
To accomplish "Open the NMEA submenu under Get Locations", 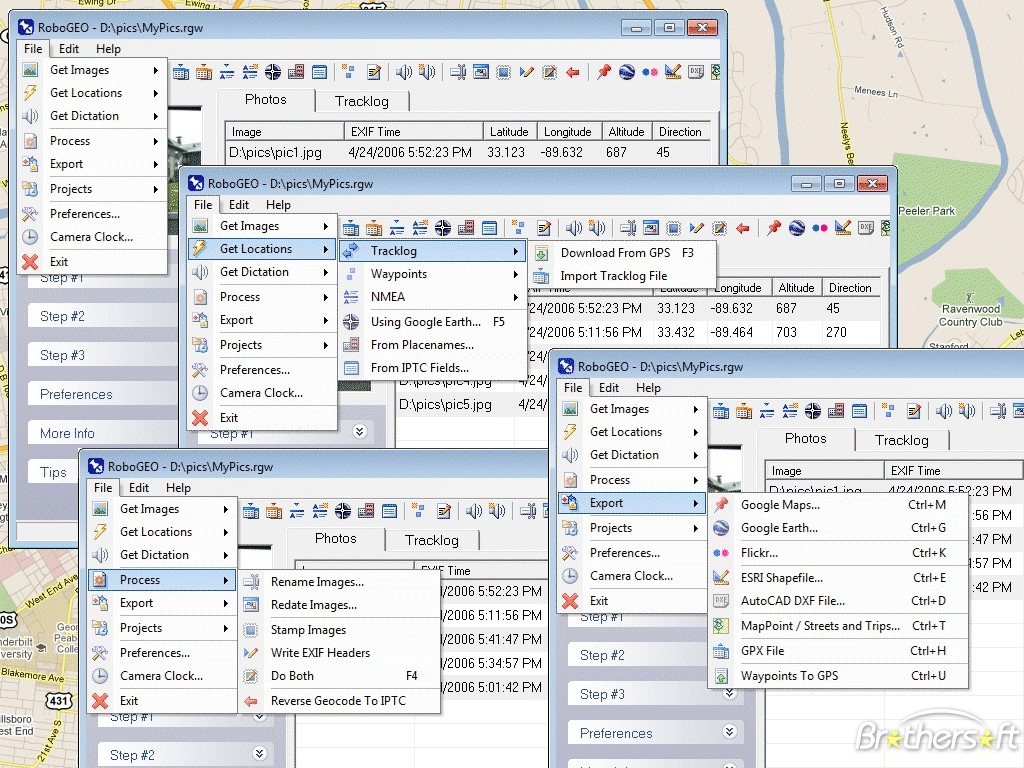I will click(432, 296).
